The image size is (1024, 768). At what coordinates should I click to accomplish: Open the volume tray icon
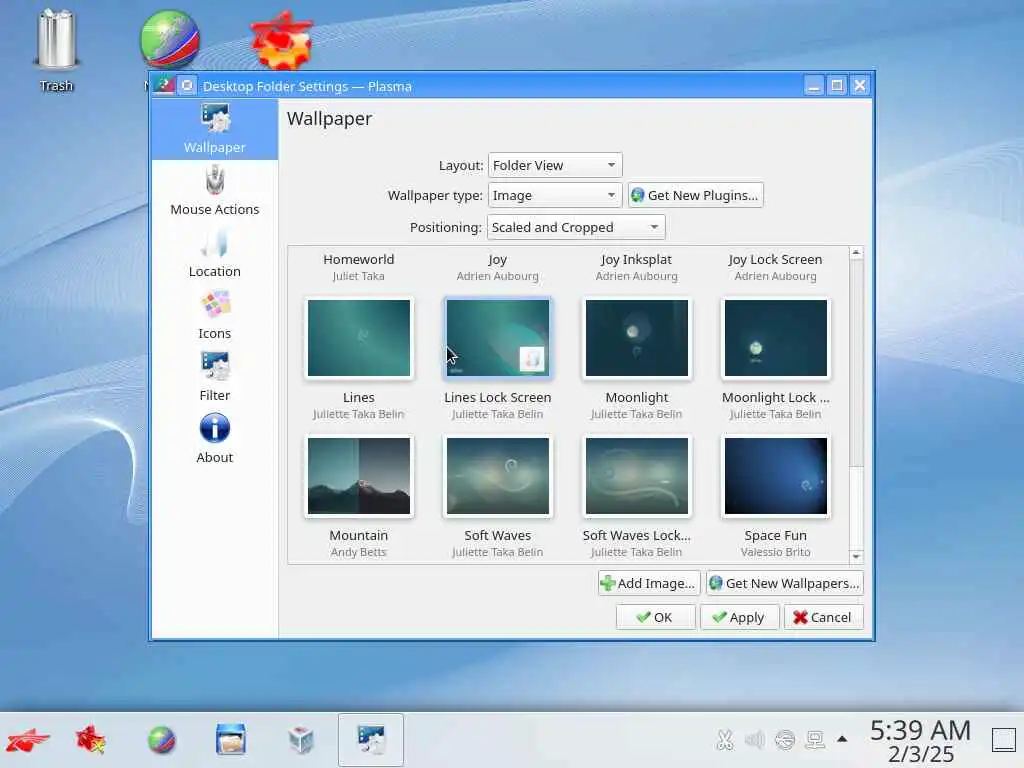coord(754,740)
